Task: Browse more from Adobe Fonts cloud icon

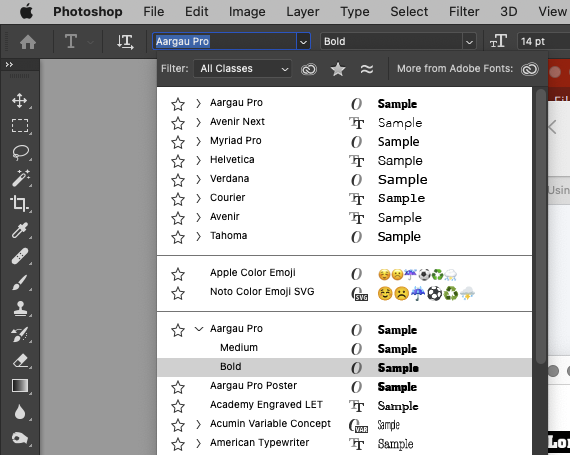Action: [530, 69]
